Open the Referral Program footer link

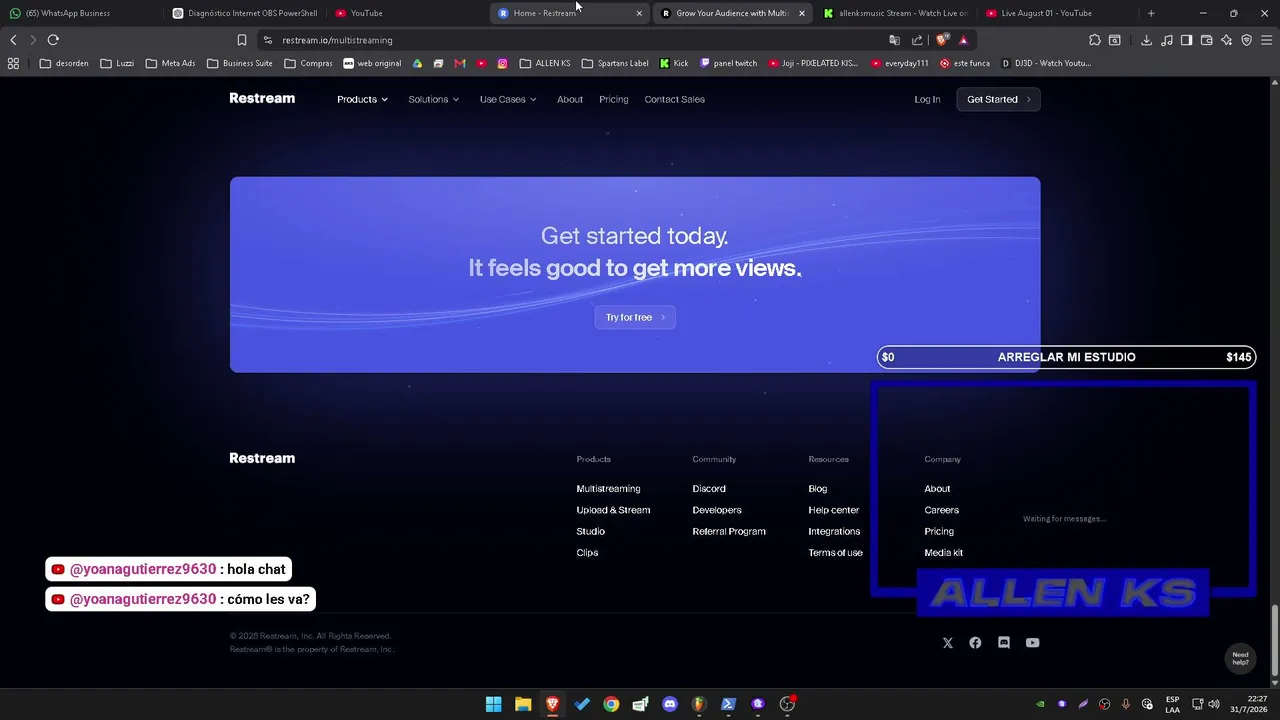point(729,532)
